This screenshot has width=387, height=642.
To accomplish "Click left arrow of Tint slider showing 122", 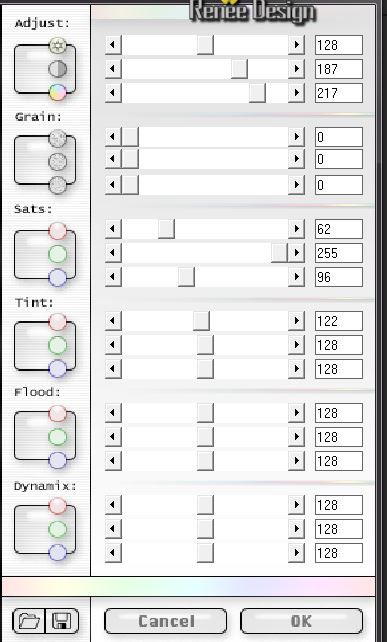I will pos(113,321).
